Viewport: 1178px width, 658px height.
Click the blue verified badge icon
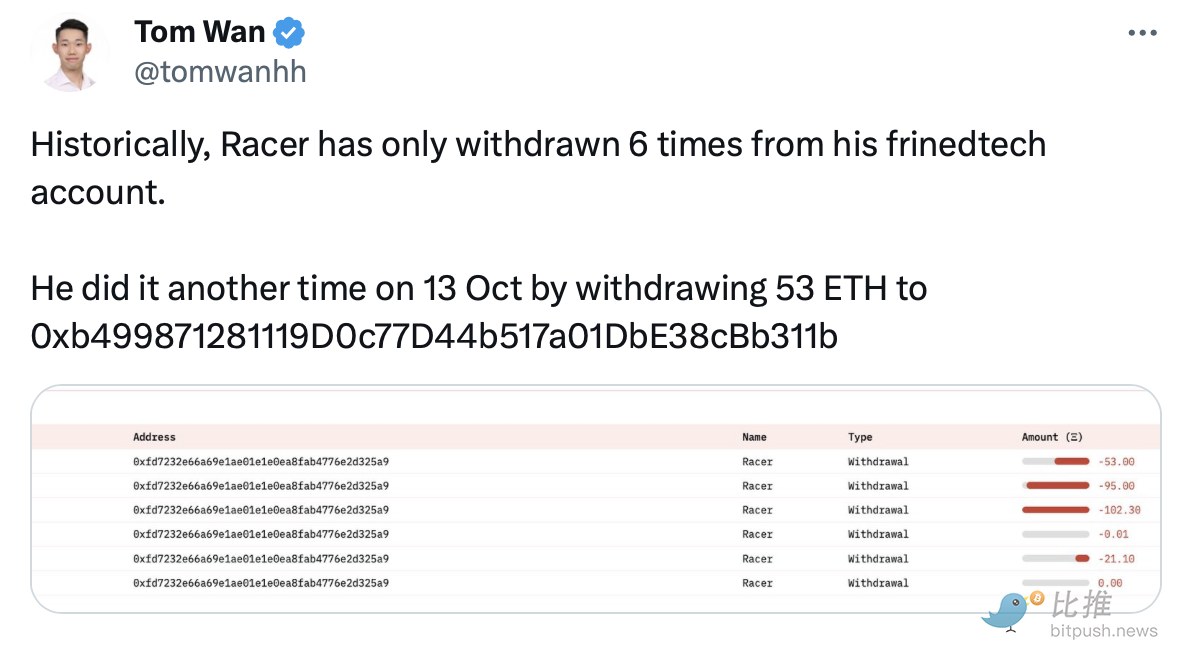point(289,33)
